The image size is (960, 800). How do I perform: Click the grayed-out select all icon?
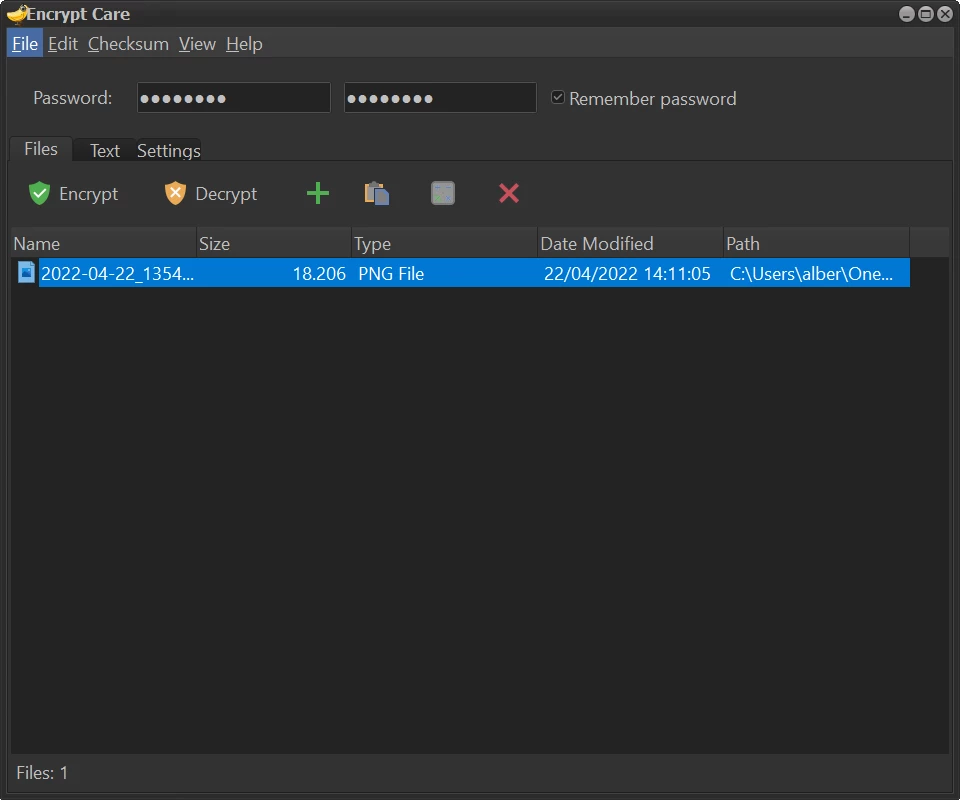click(x=443, y=193)
